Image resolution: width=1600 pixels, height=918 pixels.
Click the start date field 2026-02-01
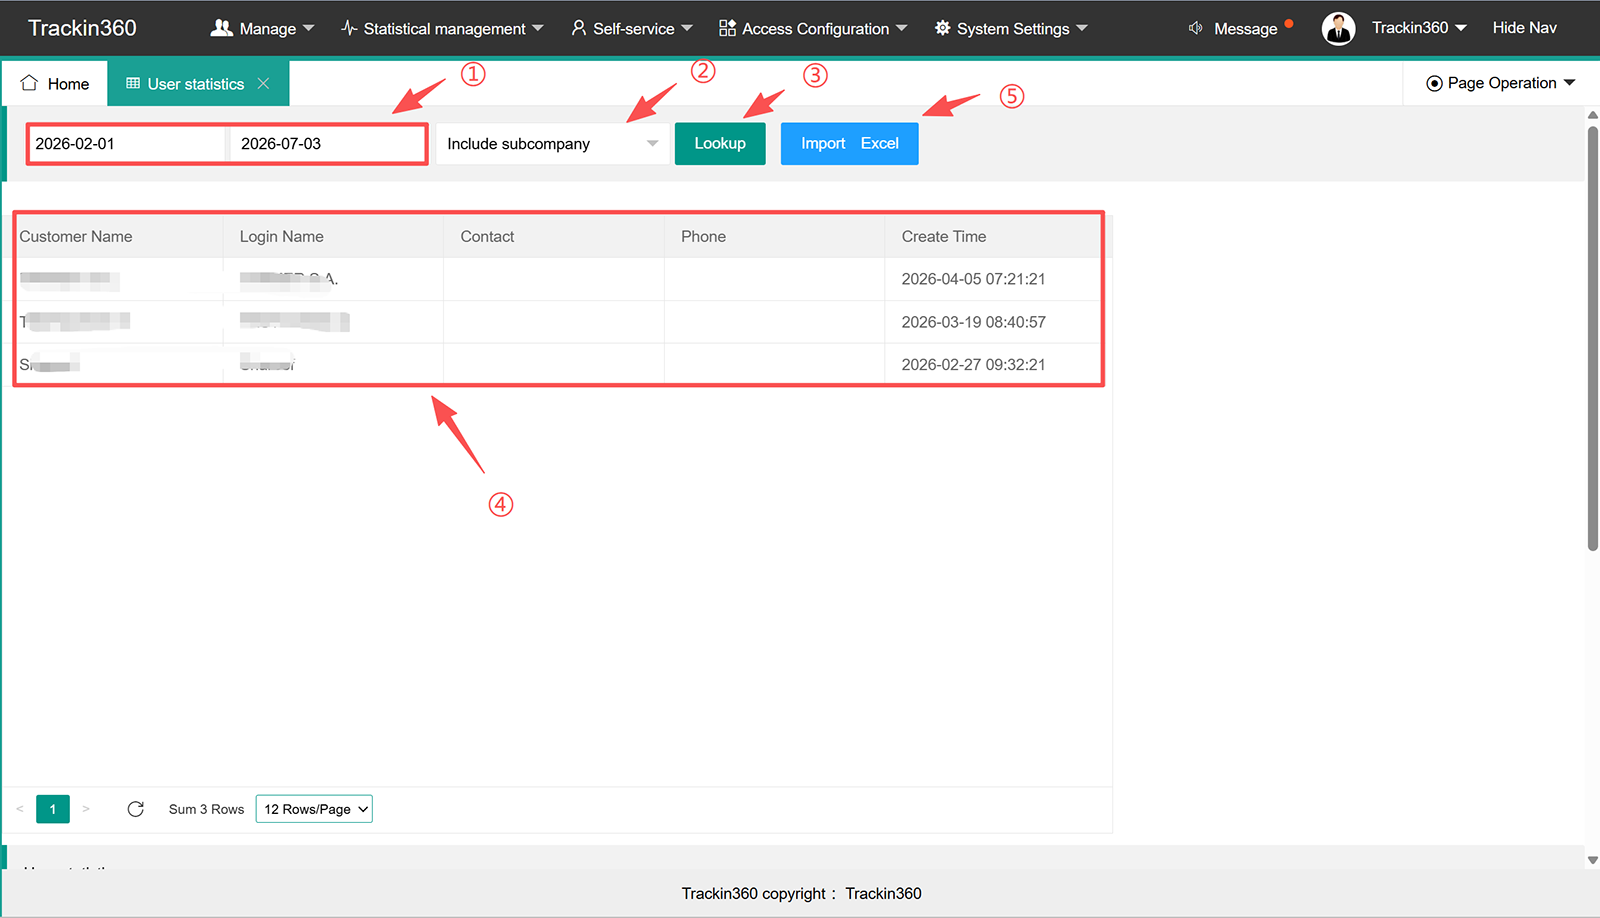[127, 144]
